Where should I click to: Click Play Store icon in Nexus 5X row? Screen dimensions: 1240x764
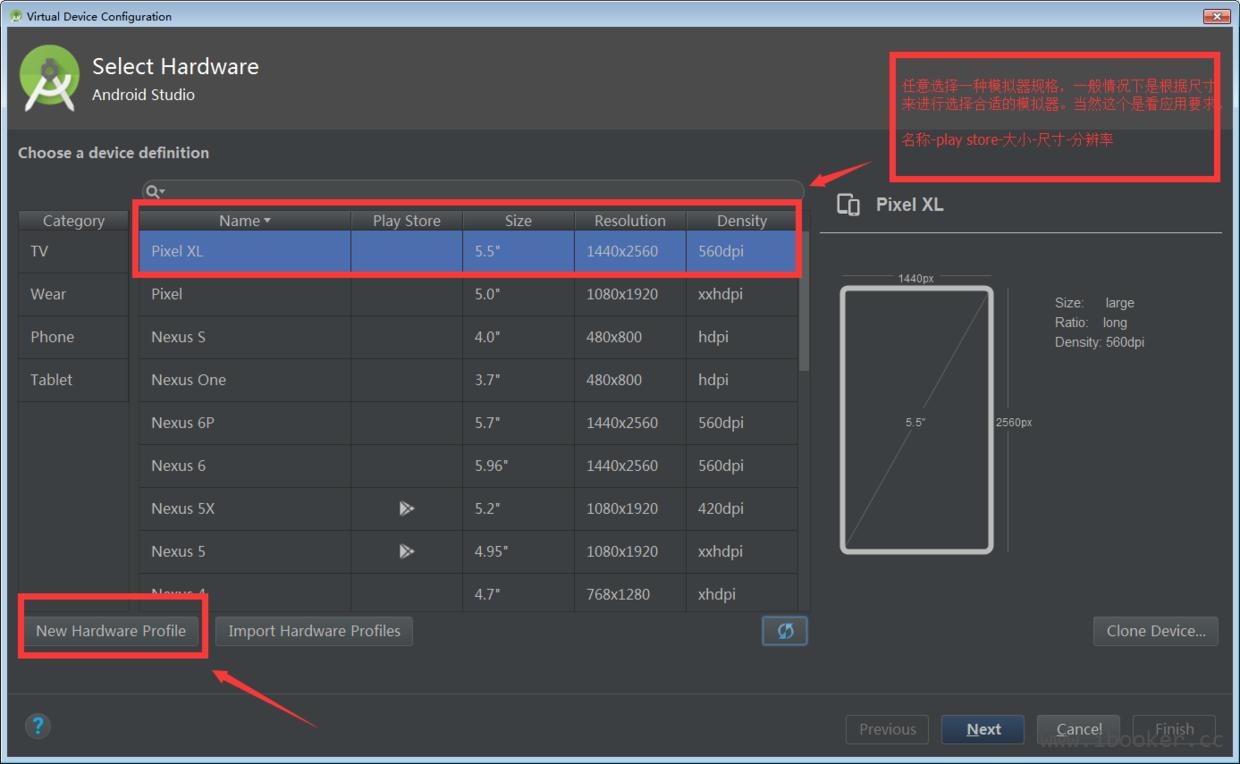pyautogui.click(x=406, y=508)
